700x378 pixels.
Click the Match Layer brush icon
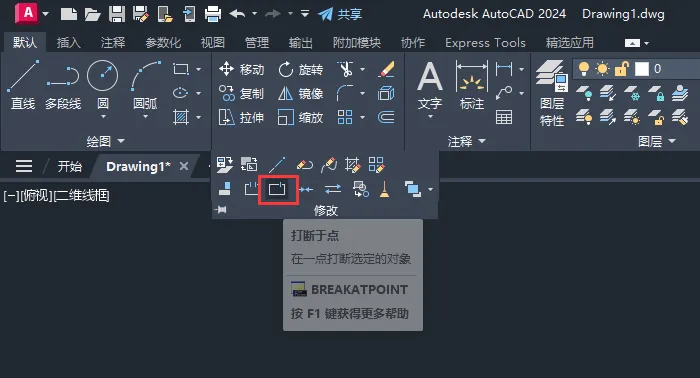680,118
